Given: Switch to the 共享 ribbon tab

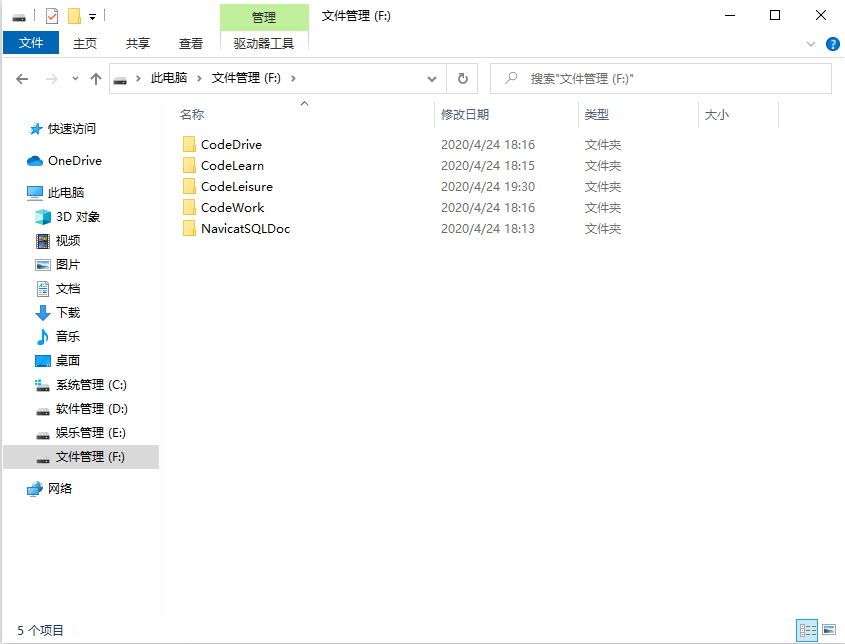Looking at the screenshot, I should [x=138, y=44].
